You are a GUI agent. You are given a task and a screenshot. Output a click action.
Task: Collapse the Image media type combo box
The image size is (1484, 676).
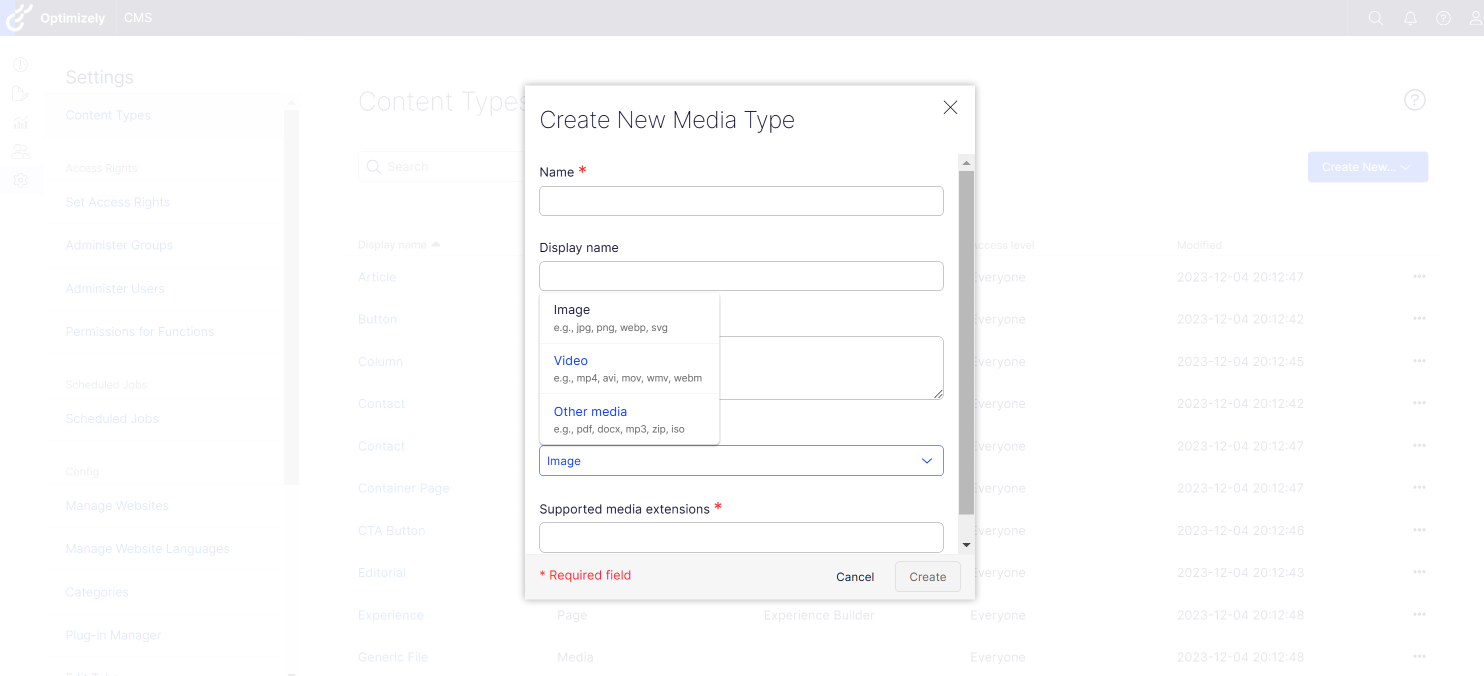740,461
